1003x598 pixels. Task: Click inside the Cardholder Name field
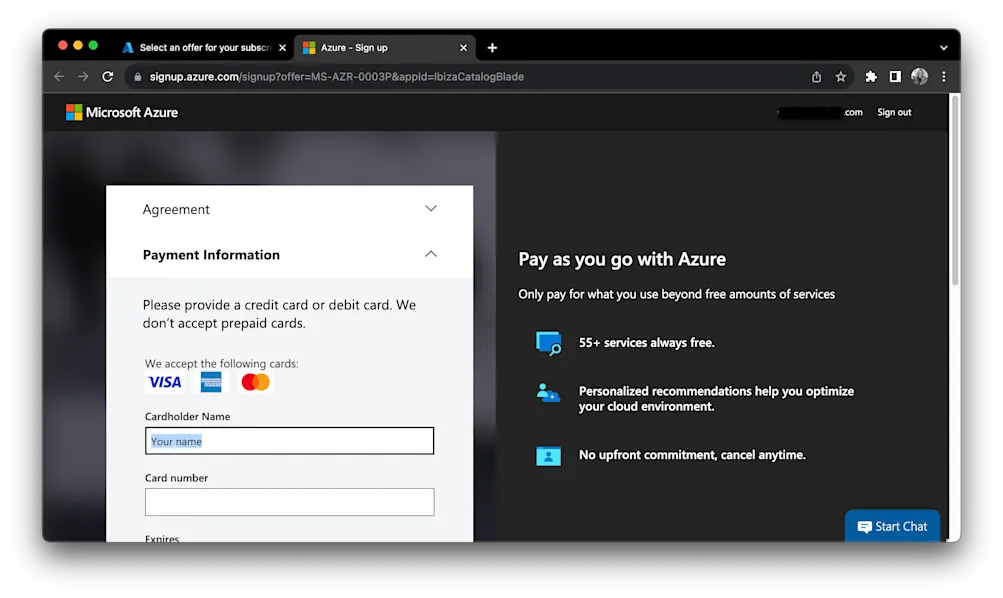(288, 440)
